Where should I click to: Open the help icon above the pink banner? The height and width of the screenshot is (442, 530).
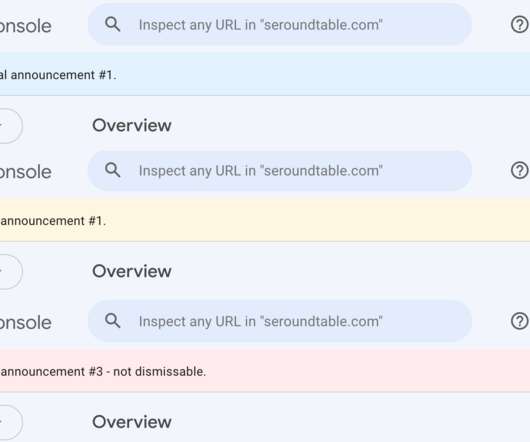[520, 321]
